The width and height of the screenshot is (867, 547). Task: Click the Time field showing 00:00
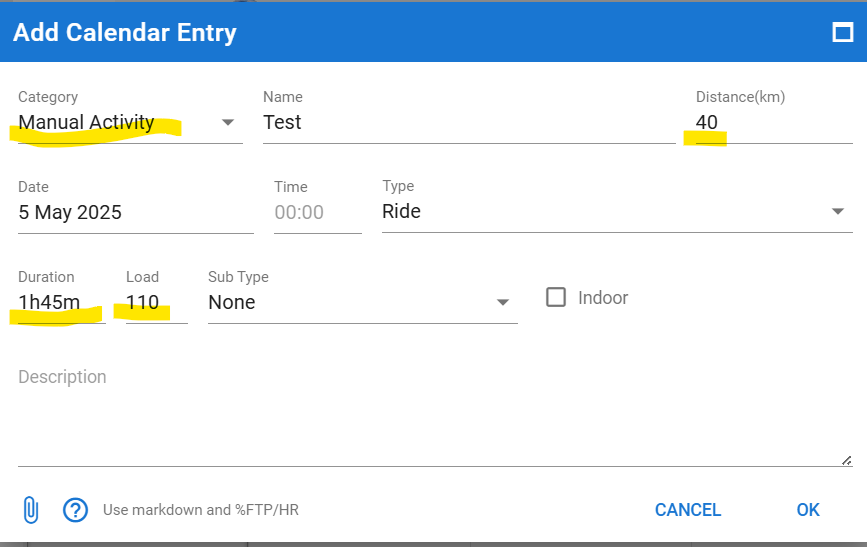pos(317,212)
